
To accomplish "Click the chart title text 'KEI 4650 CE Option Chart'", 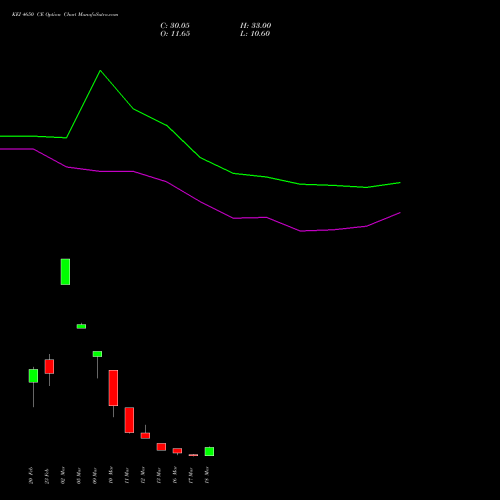I will pyautogui.click(x=44, y=15).
